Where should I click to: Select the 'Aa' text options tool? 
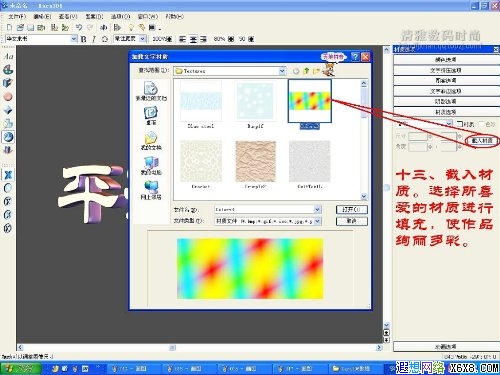(x=8, y=57)
